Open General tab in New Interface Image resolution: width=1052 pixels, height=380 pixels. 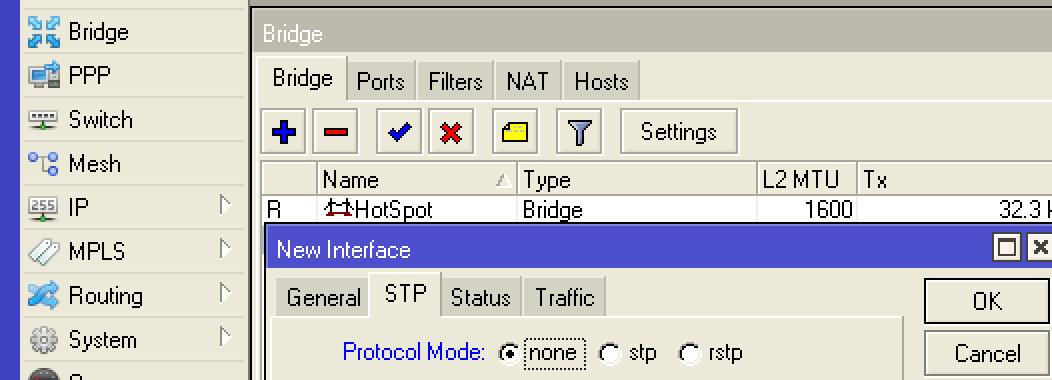tap(323, 297)
